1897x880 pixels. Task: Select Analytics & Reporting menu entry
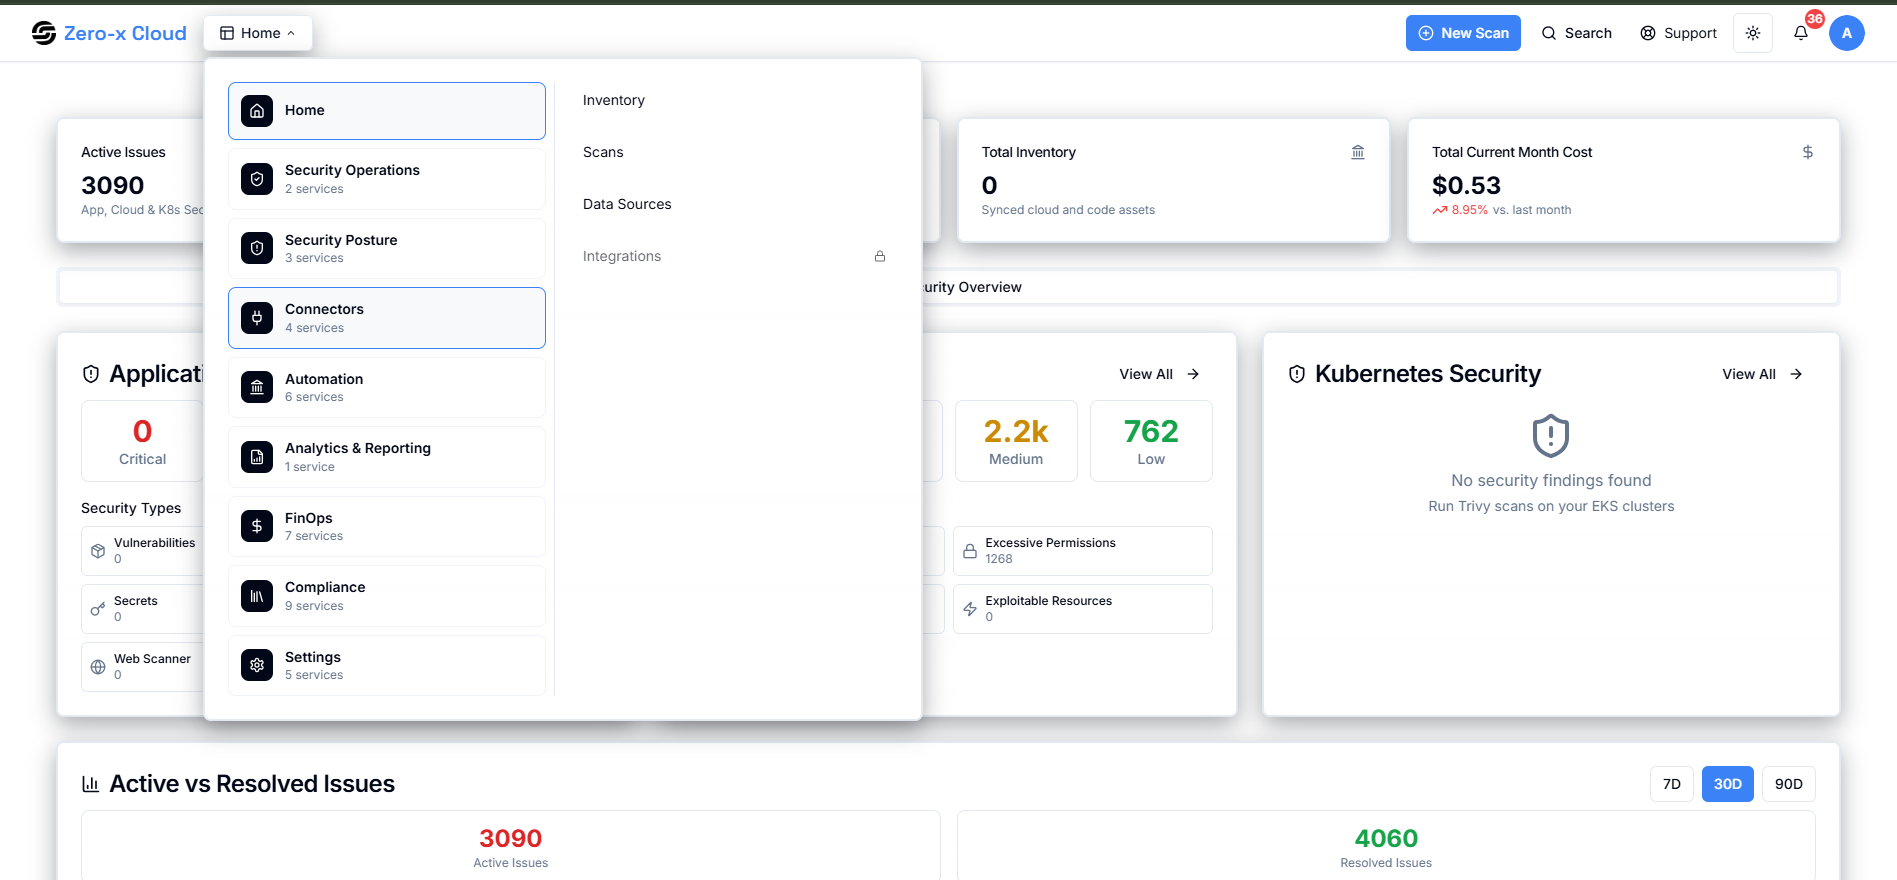point(387,457)
